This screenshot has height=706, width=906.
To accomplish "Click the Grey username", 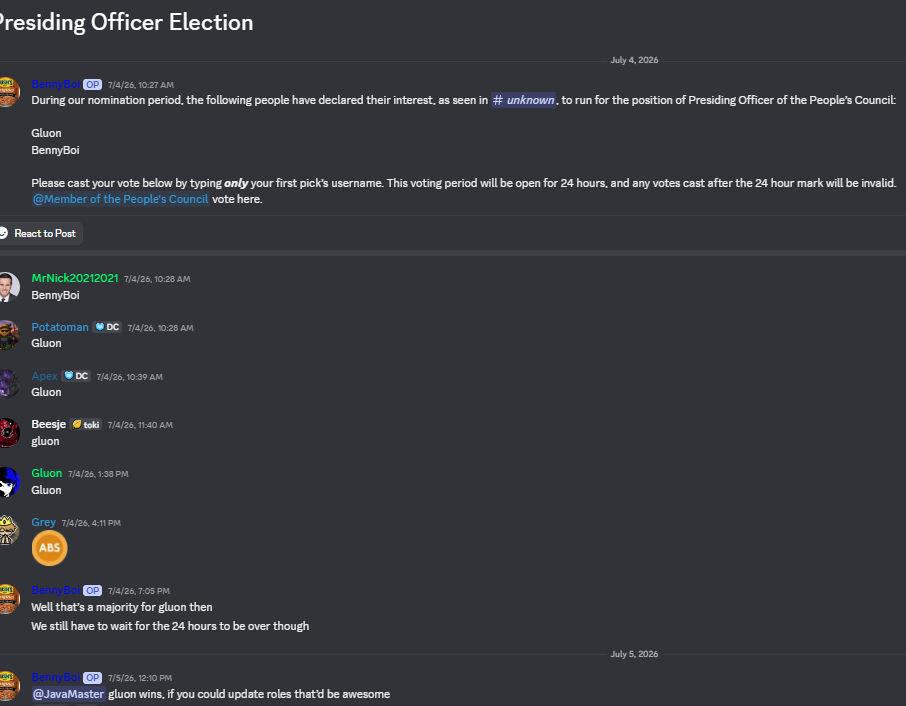I will 43,522.
